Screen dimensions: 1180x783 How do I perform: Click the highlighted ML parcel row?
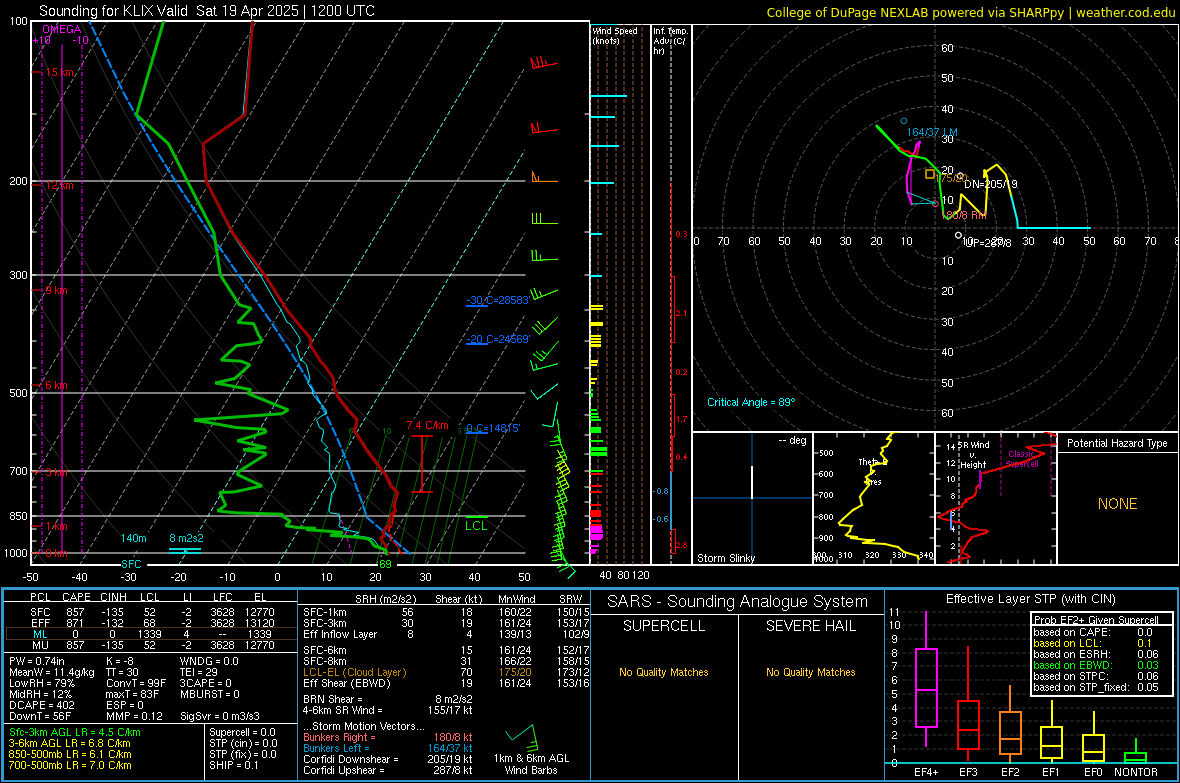click(x=151, y=634)
